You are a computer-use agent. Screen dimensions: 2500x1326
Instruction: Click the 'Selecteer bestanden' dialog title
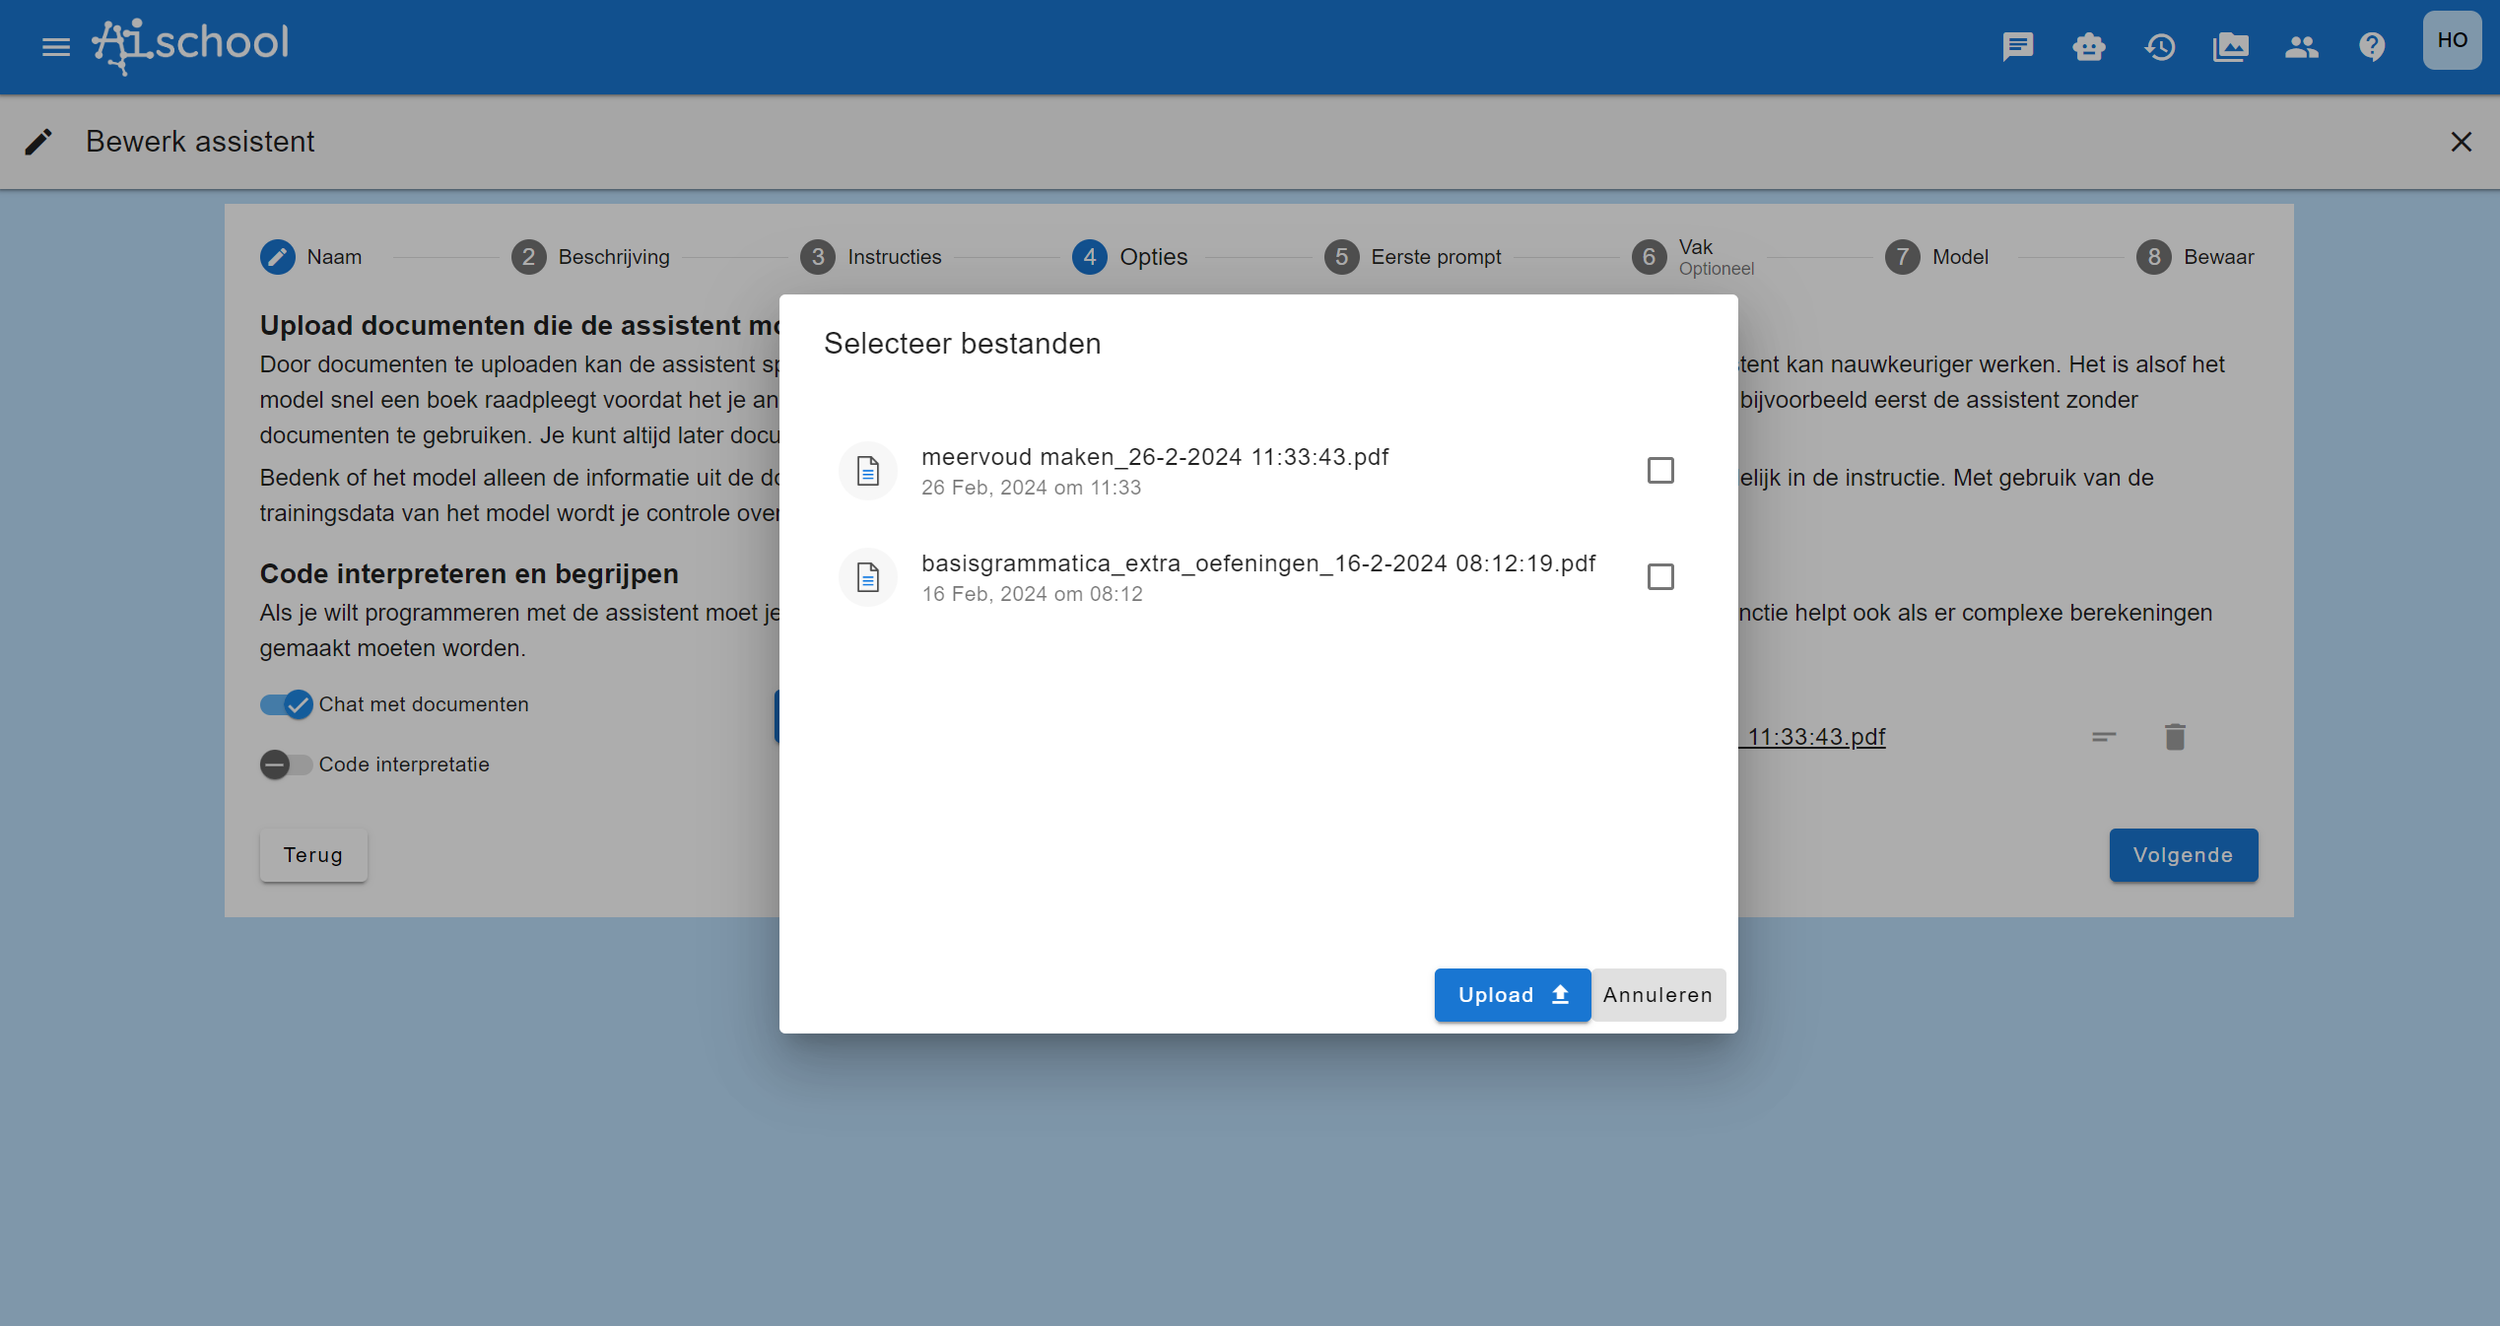pos(962,344)
